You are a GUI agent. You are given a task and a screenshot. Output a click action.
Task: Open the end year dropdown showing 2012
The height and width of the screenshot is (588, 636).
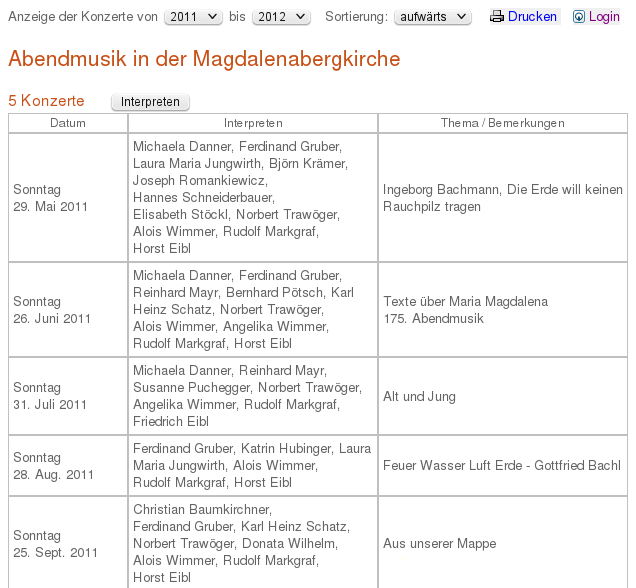pos(281,17)
